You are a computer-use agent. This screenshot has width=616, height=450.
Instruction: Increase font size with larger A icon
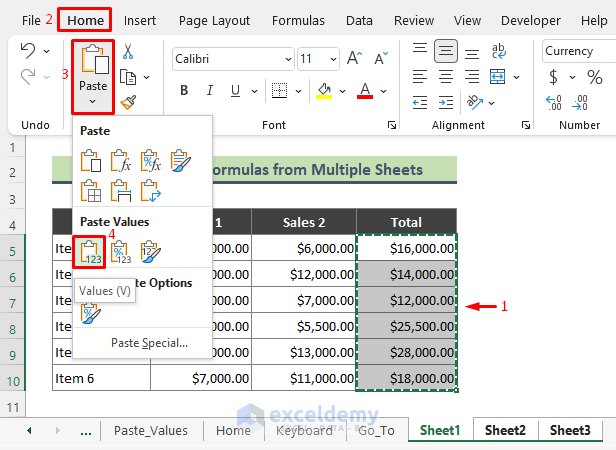354,59
